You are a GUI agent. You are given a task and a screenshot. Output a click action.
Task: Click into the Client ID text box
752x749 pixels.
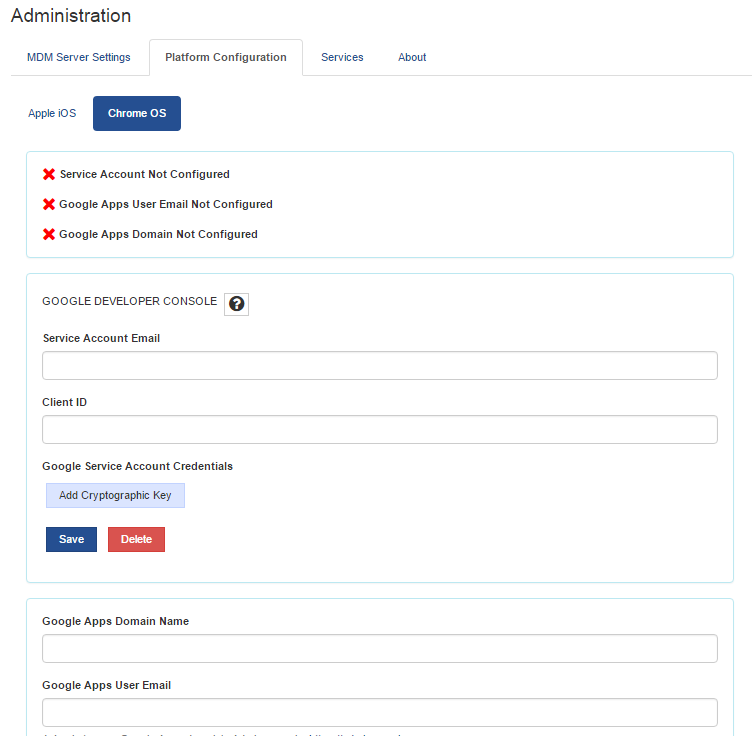[x=380, y=430]
